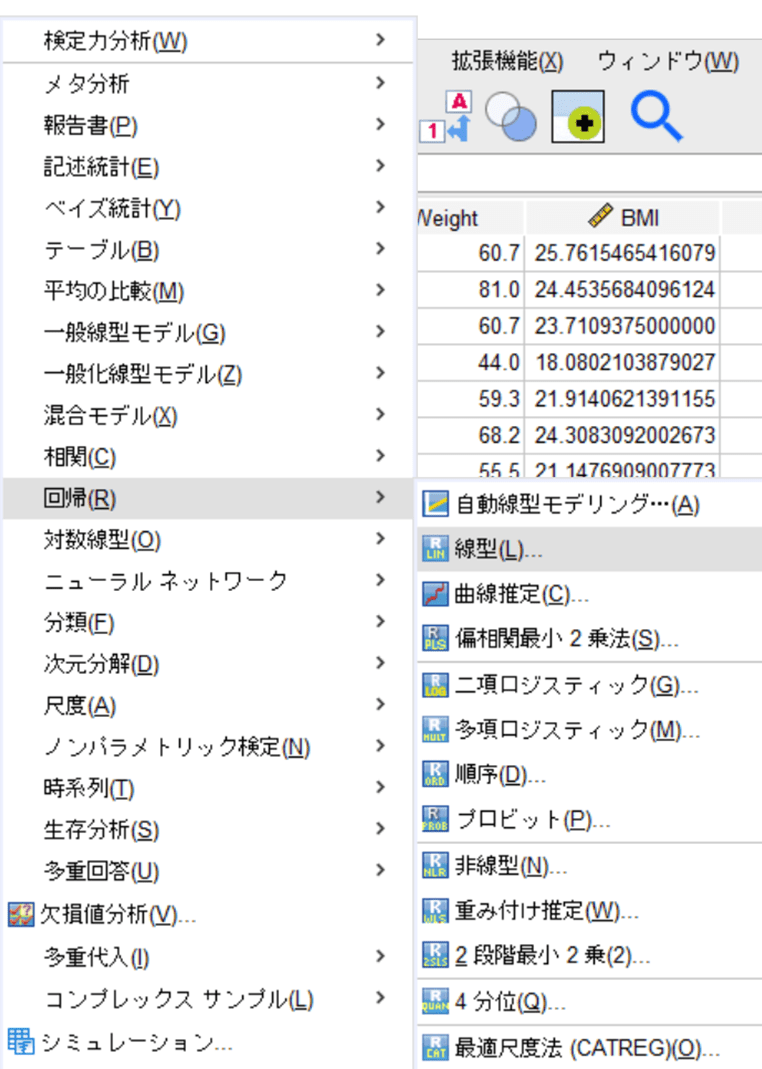Expand the メタ分析 submenu arrow

[x=380, y=82]
